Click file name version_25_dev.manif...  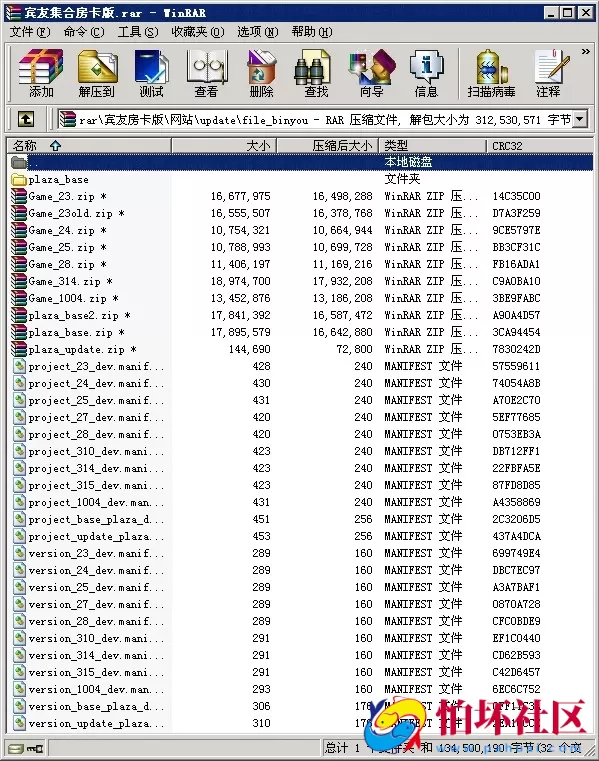pyautogui.click(x=96, y=588)
